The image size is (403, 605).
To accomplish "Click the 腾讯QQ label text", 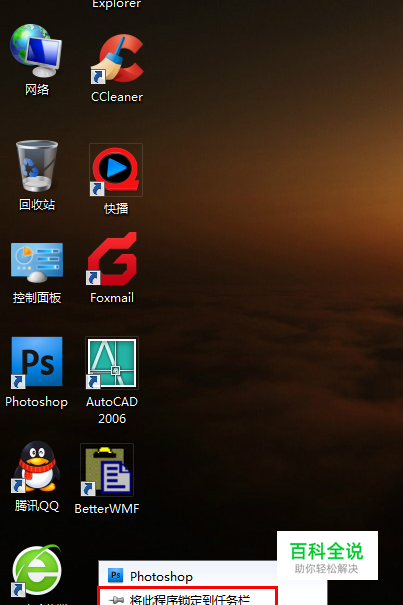I will click(x=37, y=505).
